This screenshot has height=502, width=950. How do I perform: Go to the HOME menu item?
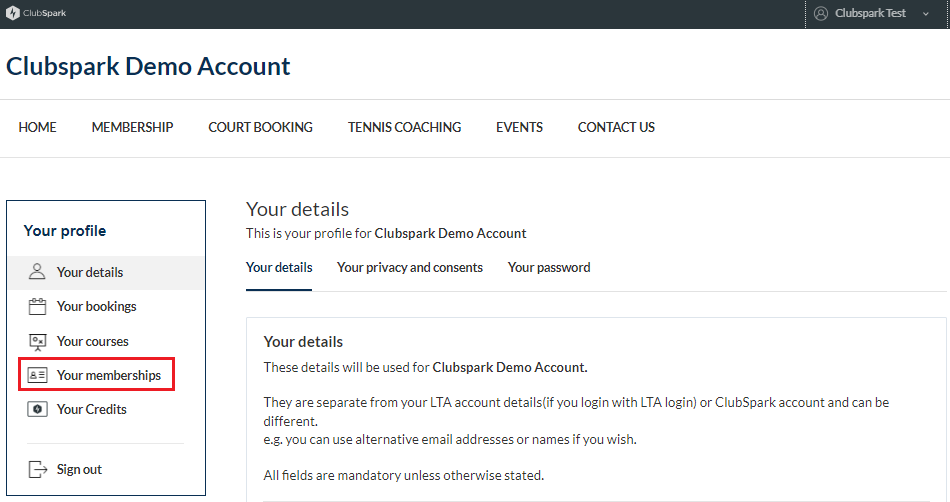[38, 127]
